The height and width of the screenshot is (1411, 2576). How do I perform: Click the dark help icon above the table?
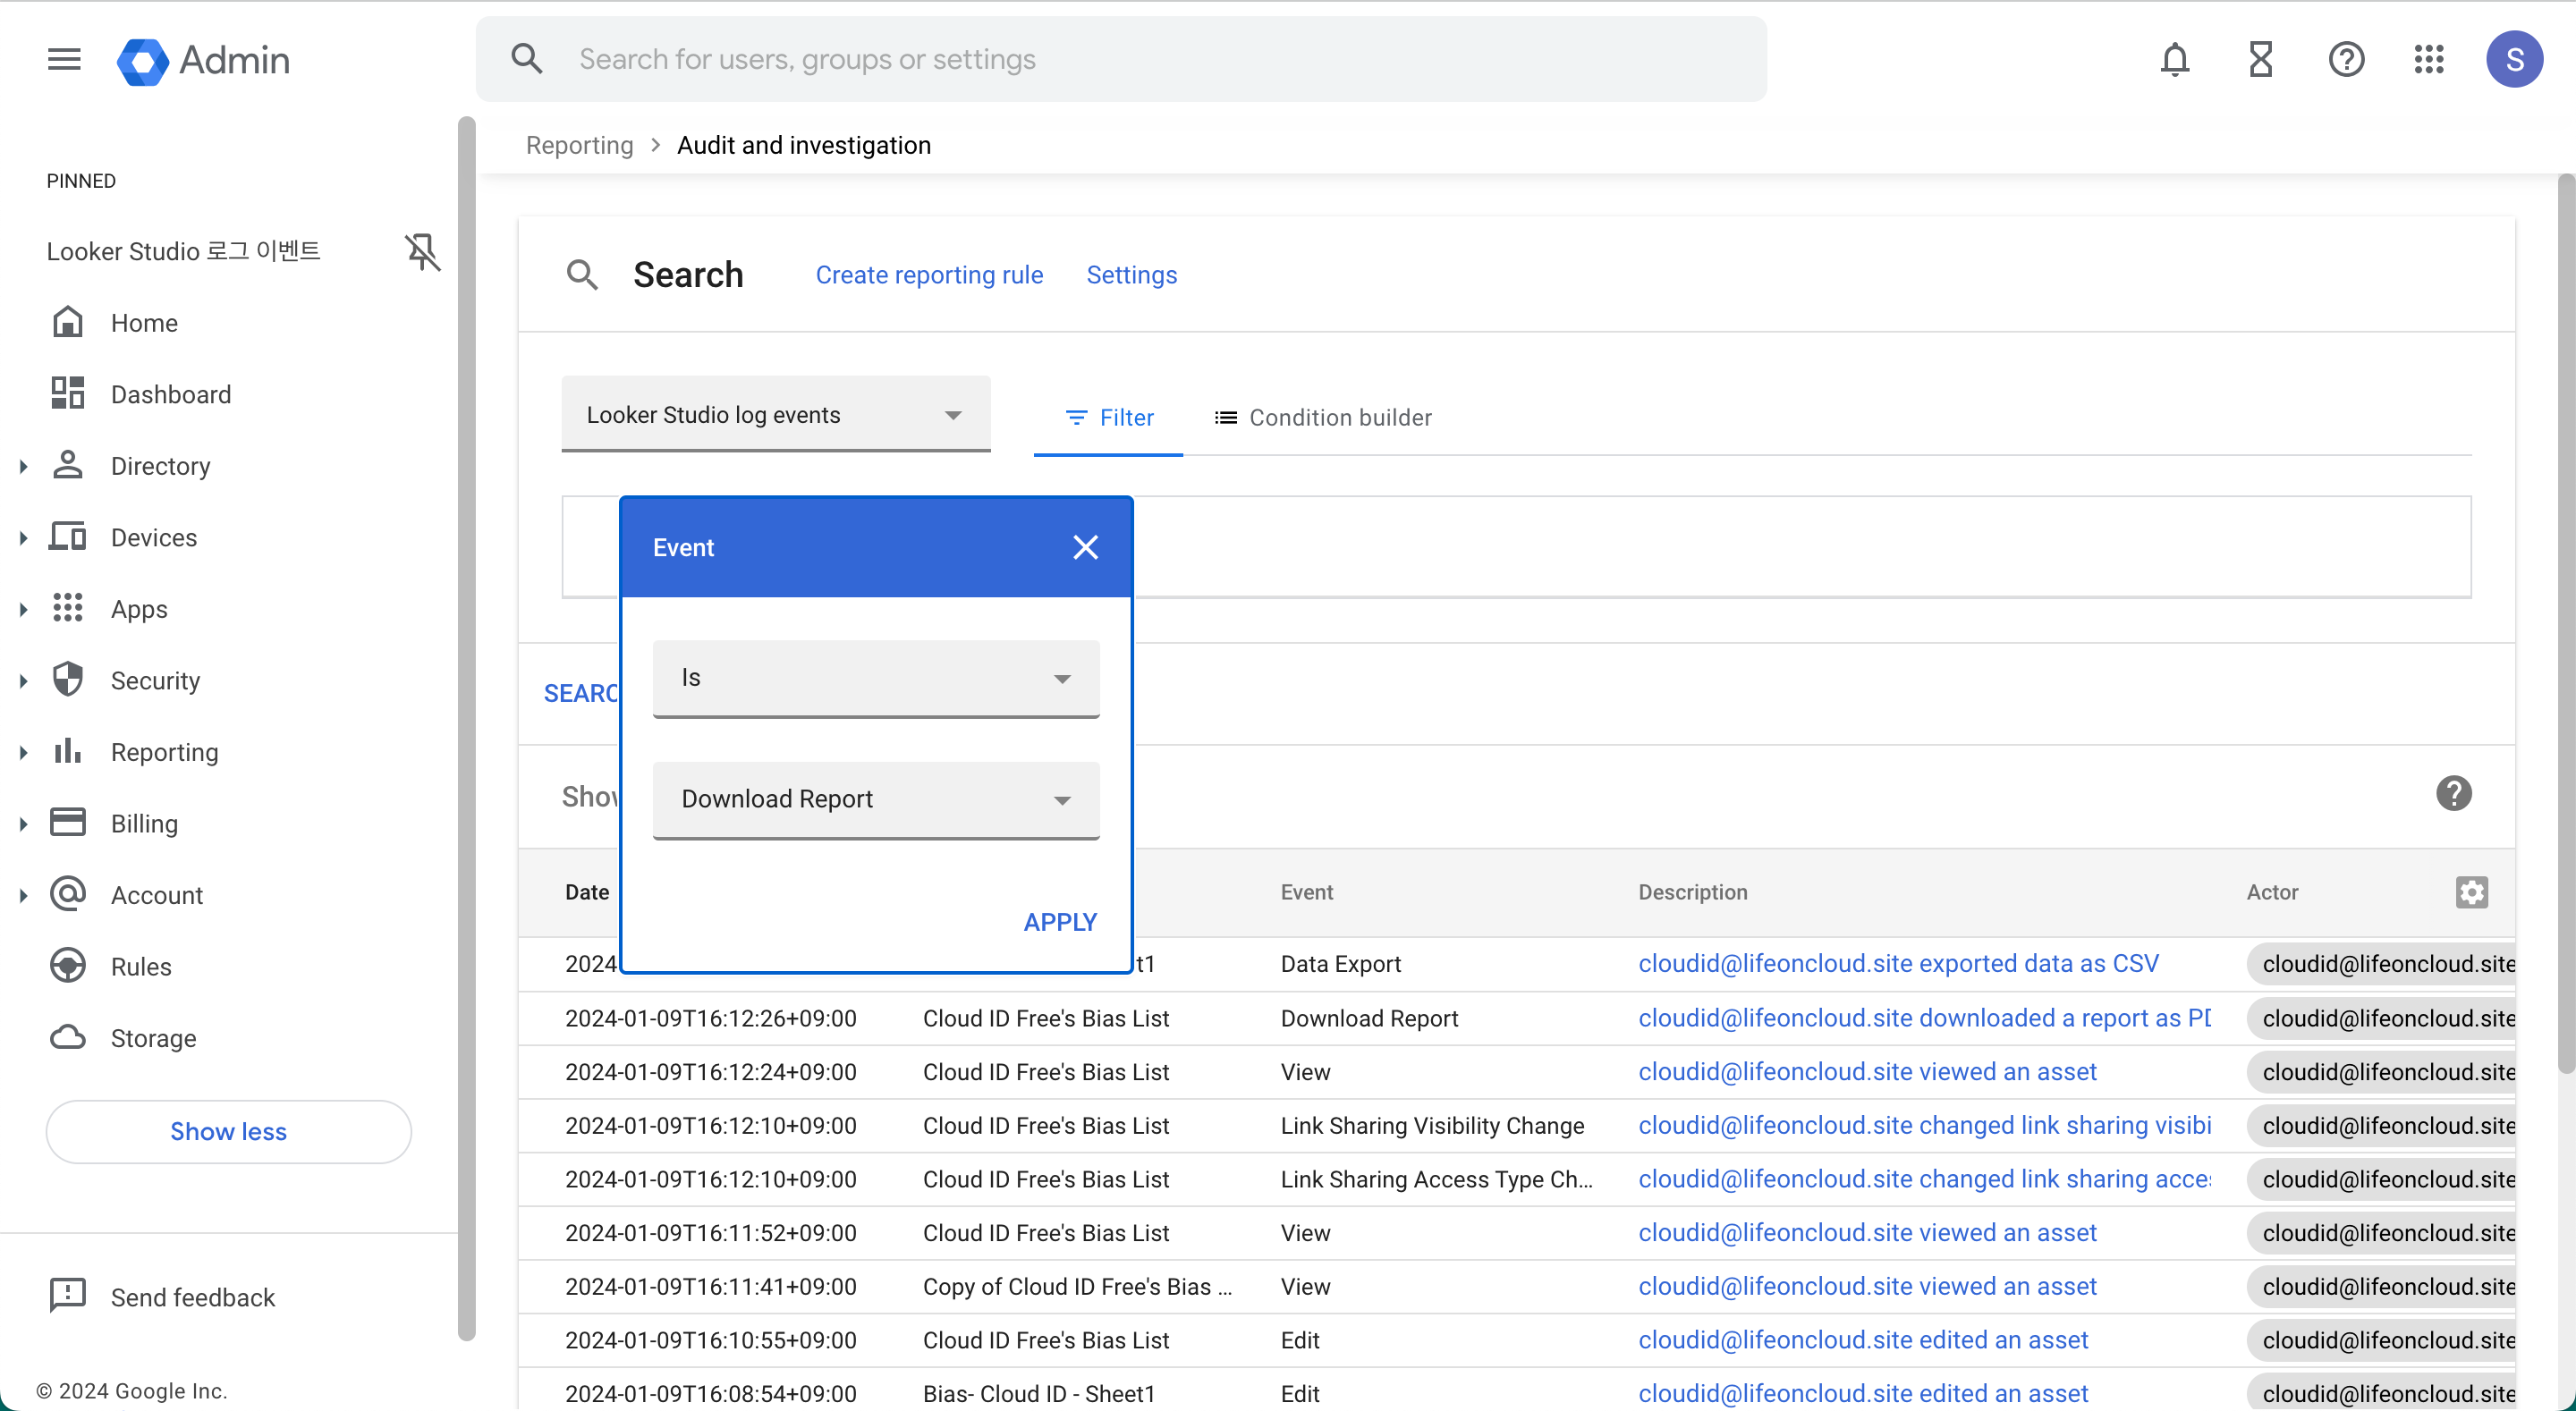(x=2453, y=794)
